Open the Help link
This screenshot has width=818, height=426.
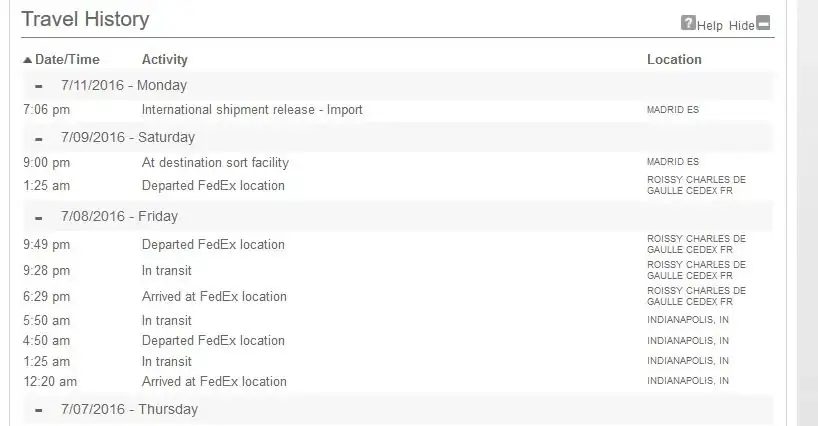click(x=710, y=26)
